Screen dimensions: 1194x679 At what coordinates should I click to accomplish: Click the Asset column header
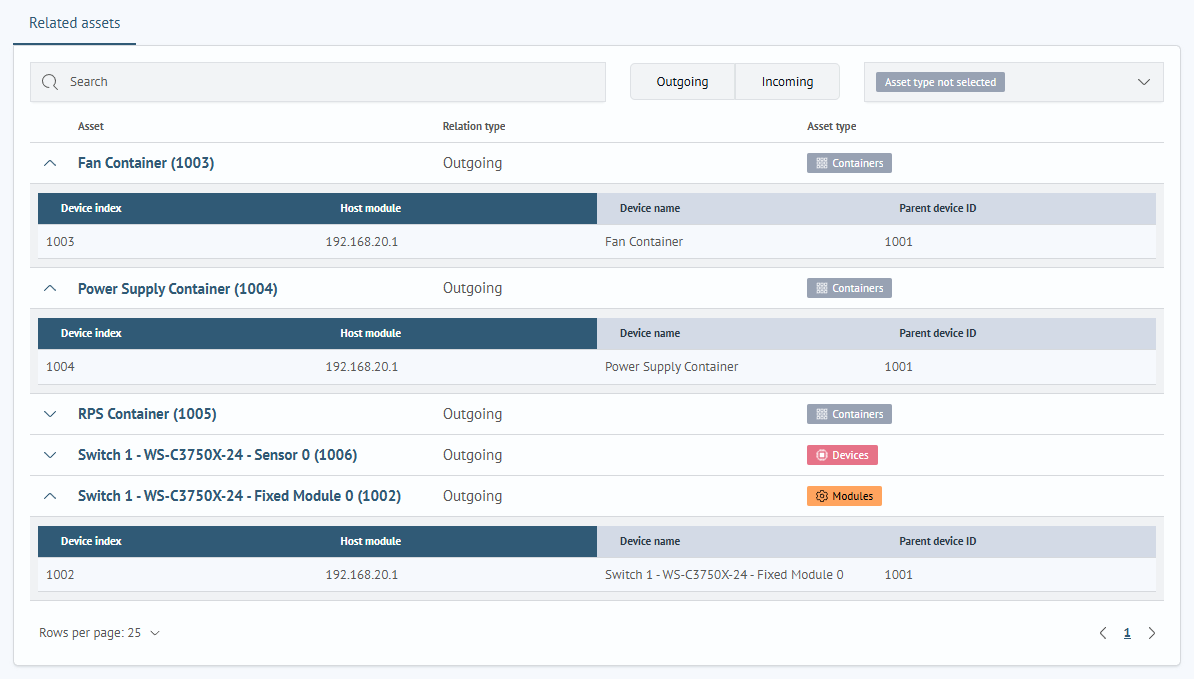(x=91, y=126)
